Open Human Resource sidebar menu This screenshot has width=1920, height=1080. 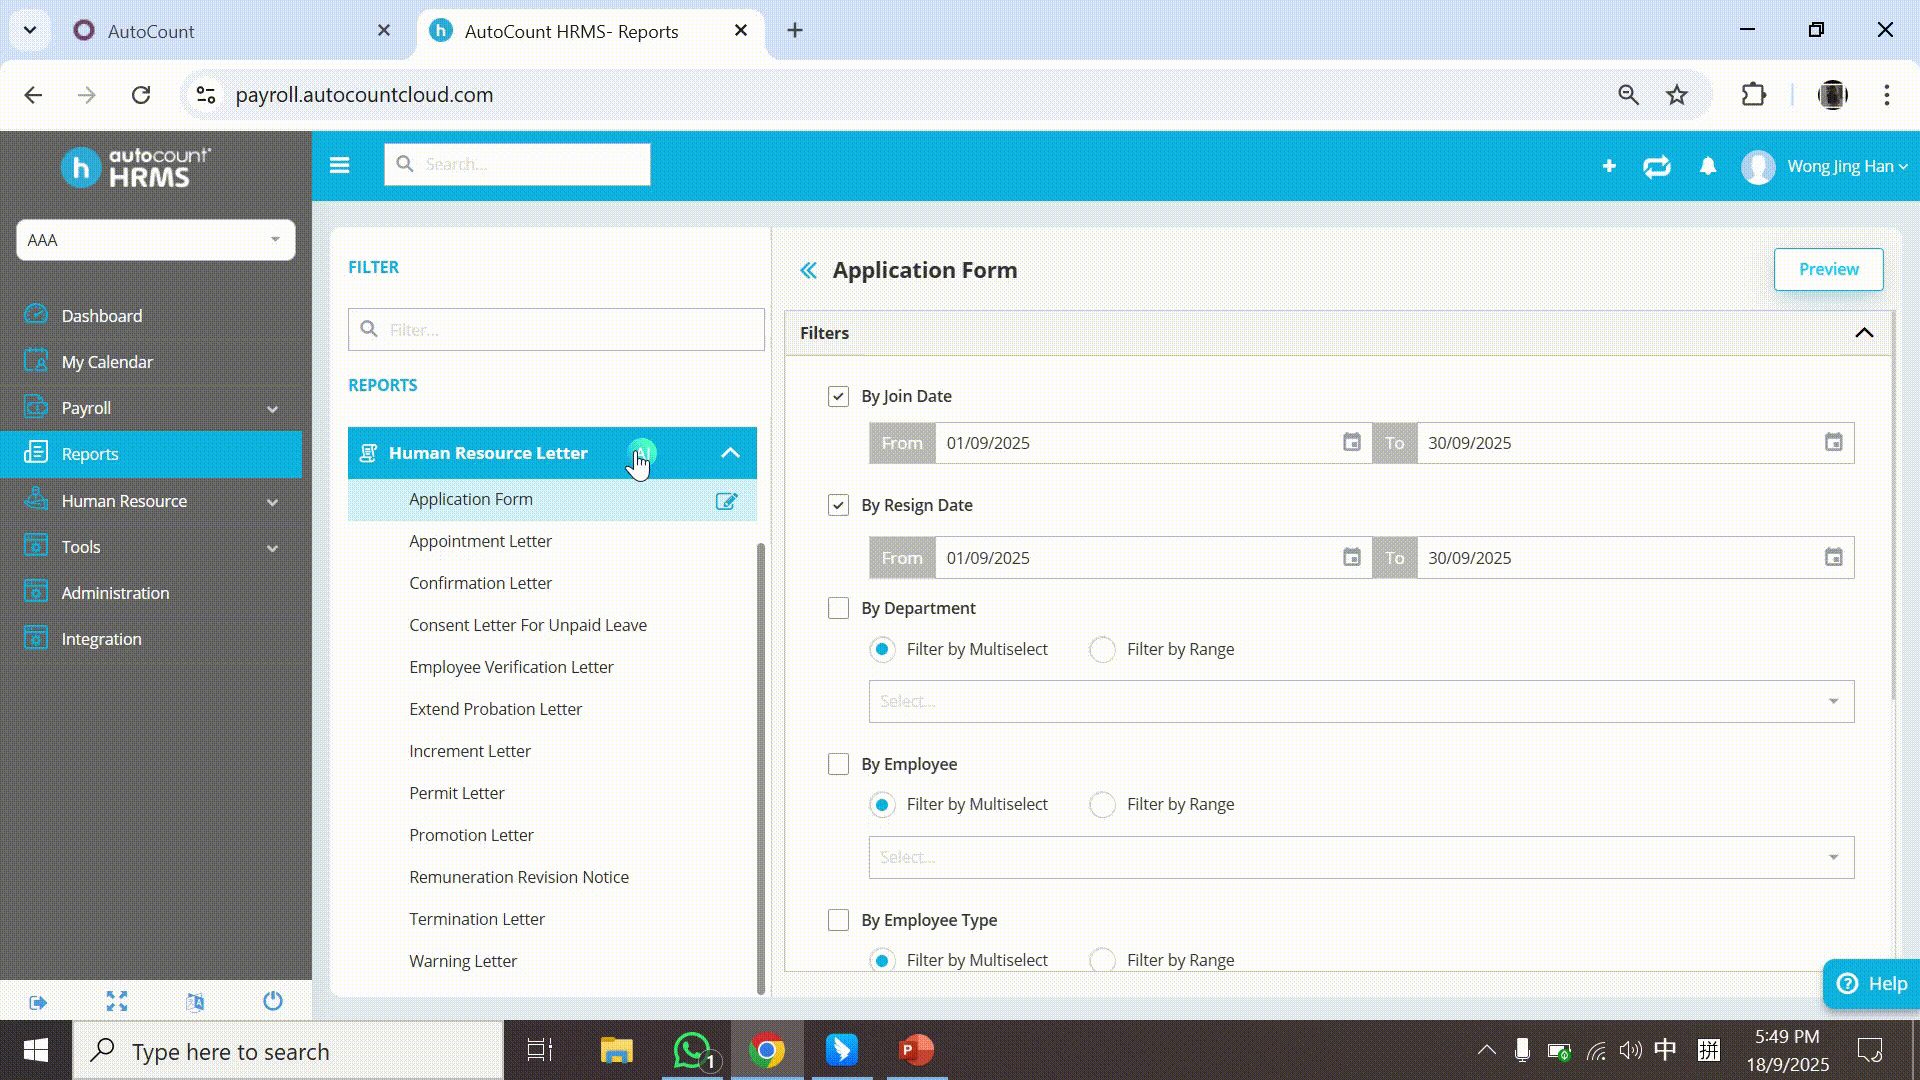pyautogui.click(x=124, y=501)
